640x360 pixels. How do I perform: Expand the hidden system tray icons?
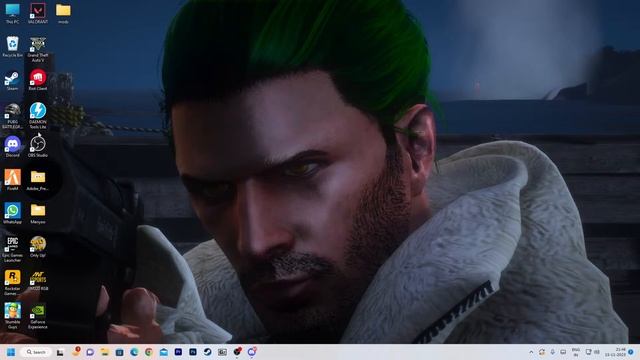point(531,352)
